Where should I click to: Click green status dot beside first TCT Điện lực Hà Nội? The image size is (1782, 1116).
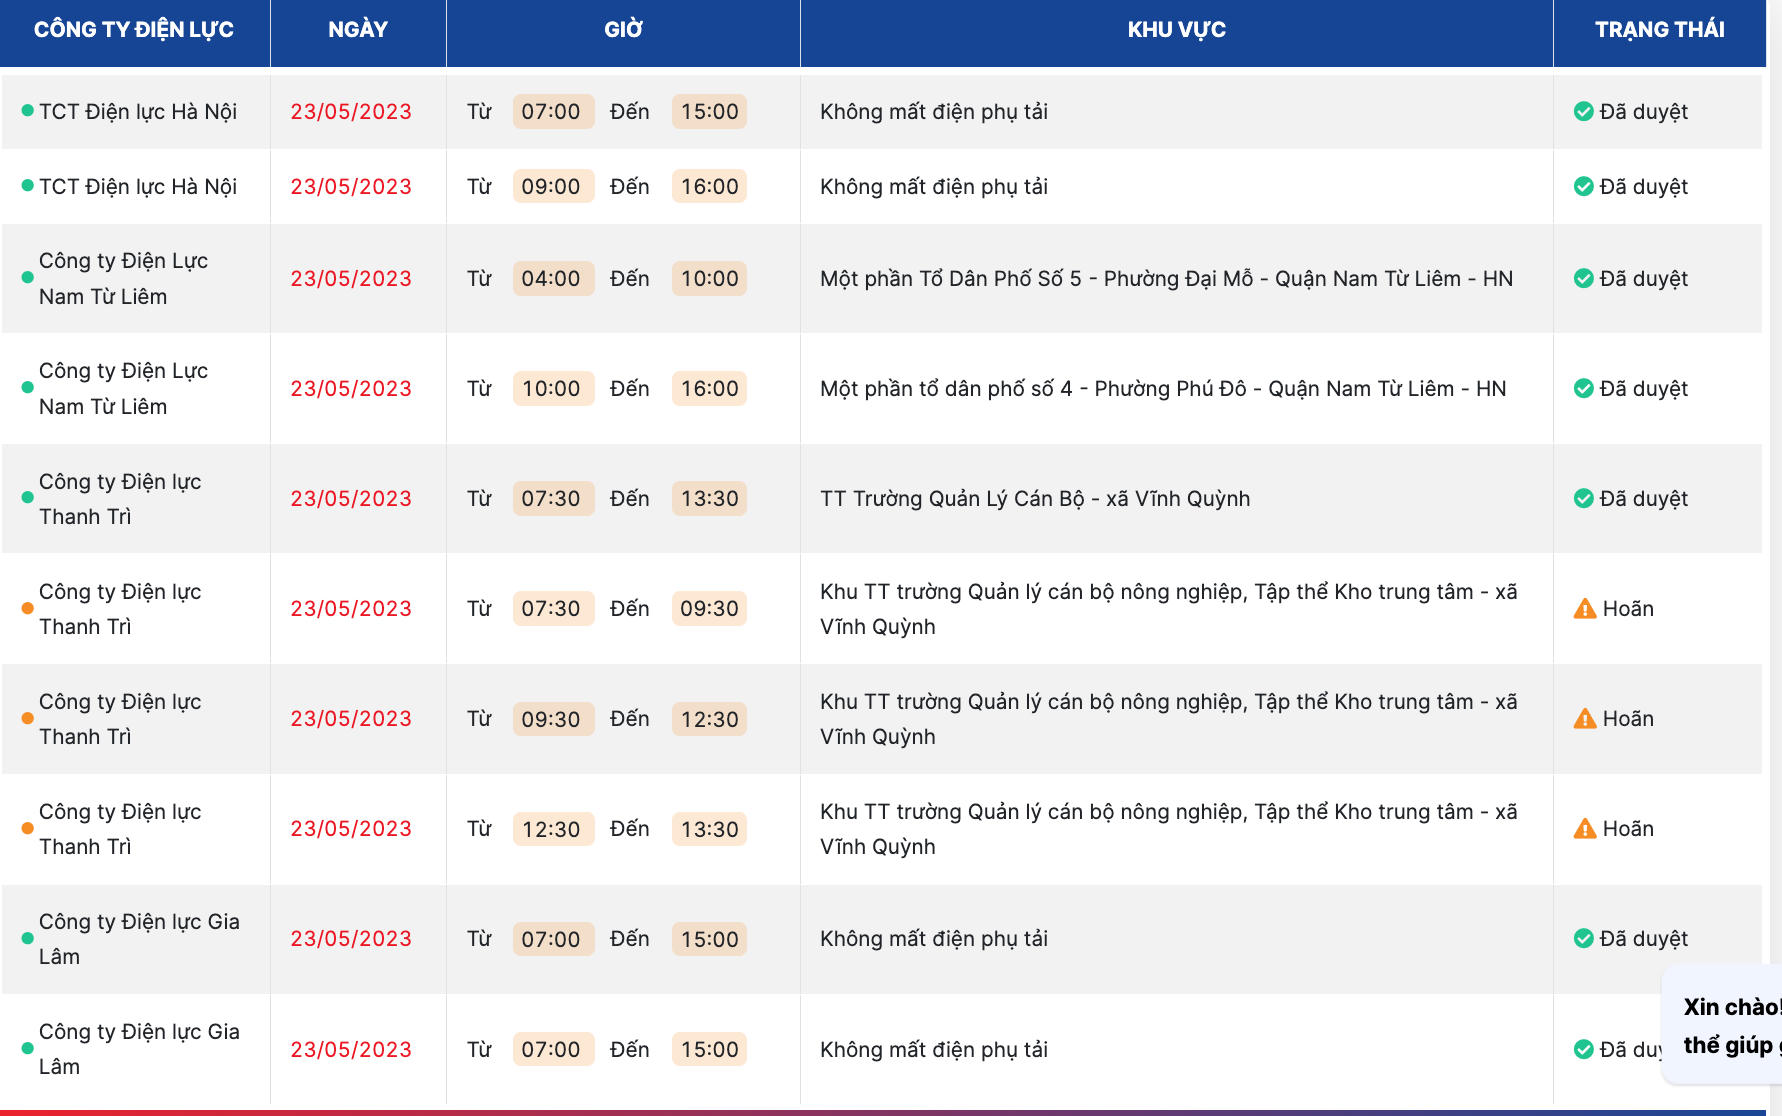tap(27, 111)
